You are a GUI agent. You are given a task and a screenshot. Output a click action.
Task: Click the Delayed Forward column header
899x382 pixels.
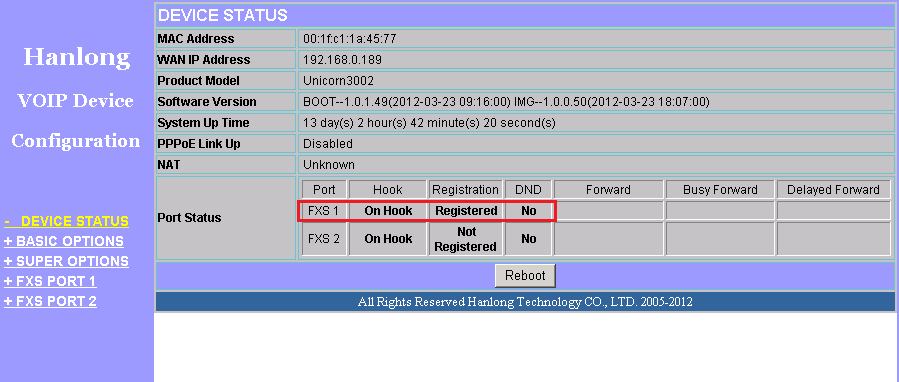point(833,190)
